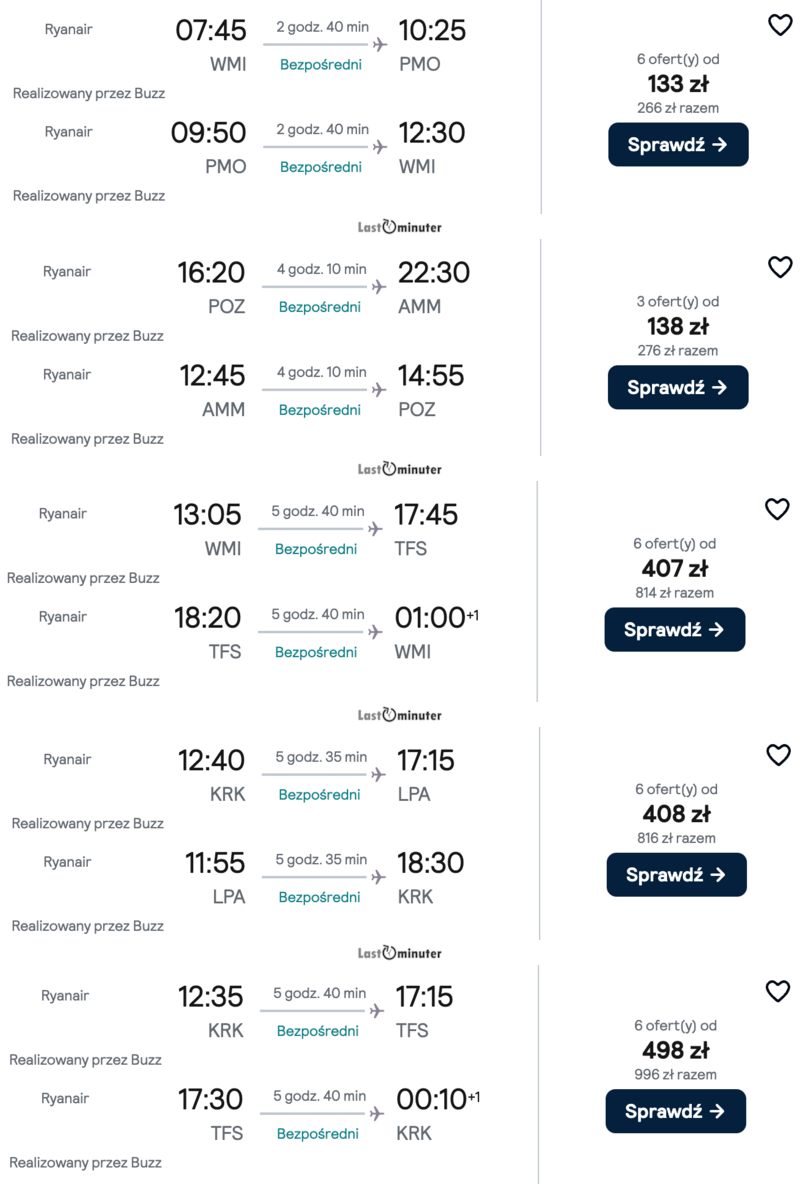Heart the 407 zł WMI–TFS flight

point(777,509)
